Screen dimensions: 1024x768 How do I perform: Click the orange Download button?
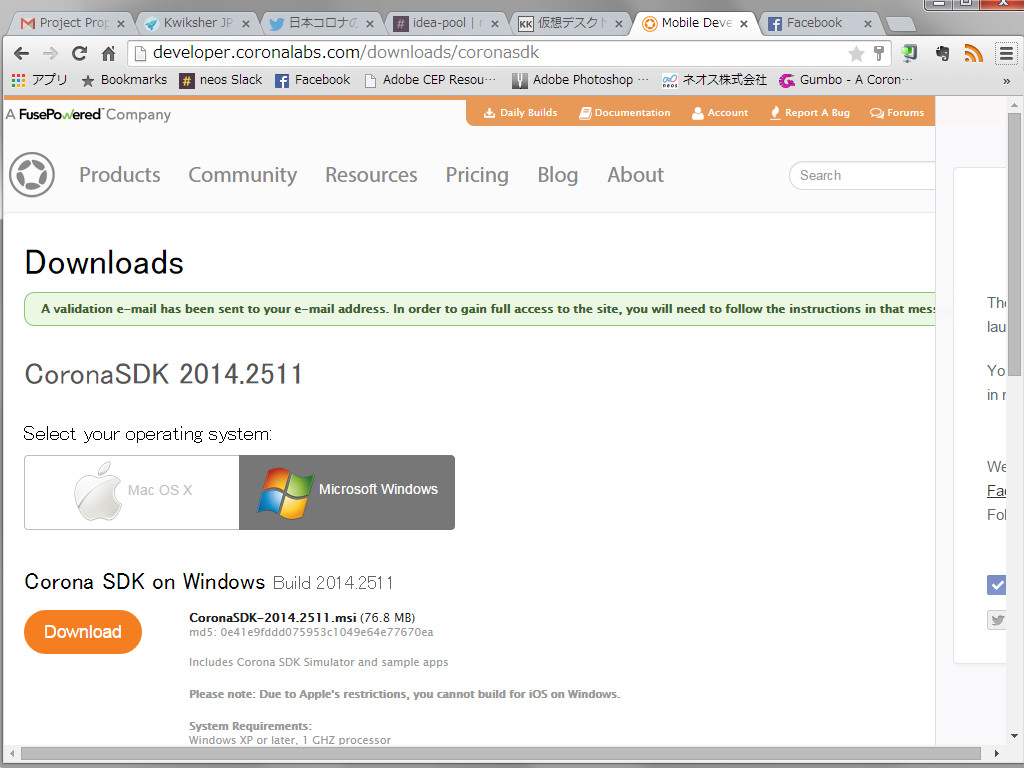[83, 632]
